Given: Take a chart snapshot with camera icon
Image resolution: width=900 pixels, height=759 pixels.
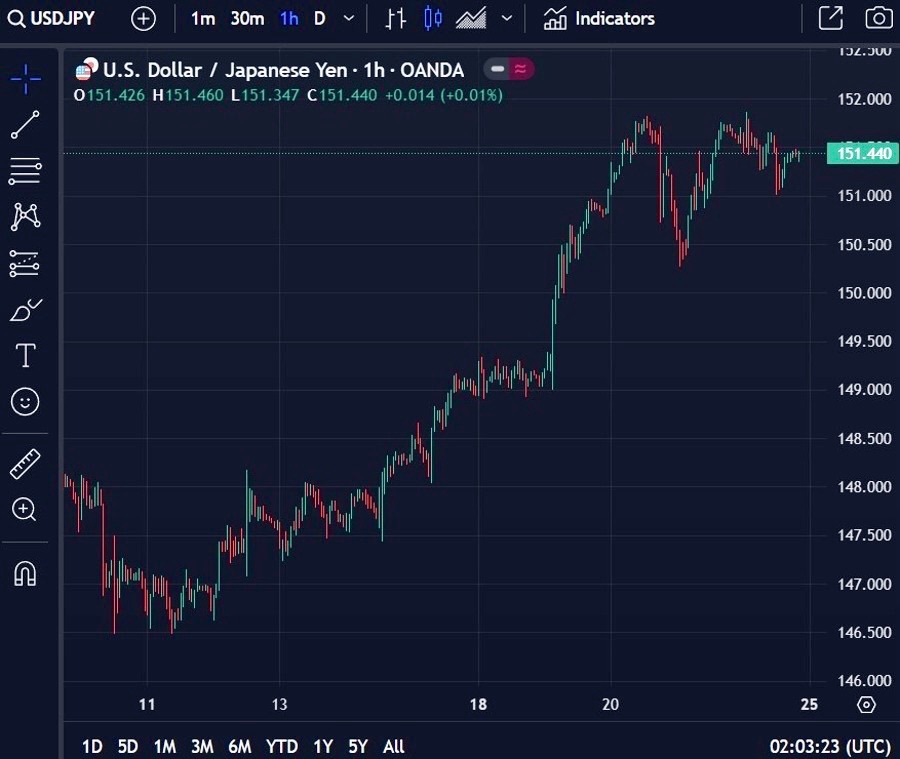Looking at the screenshot, I should click(x=878, y=18).
